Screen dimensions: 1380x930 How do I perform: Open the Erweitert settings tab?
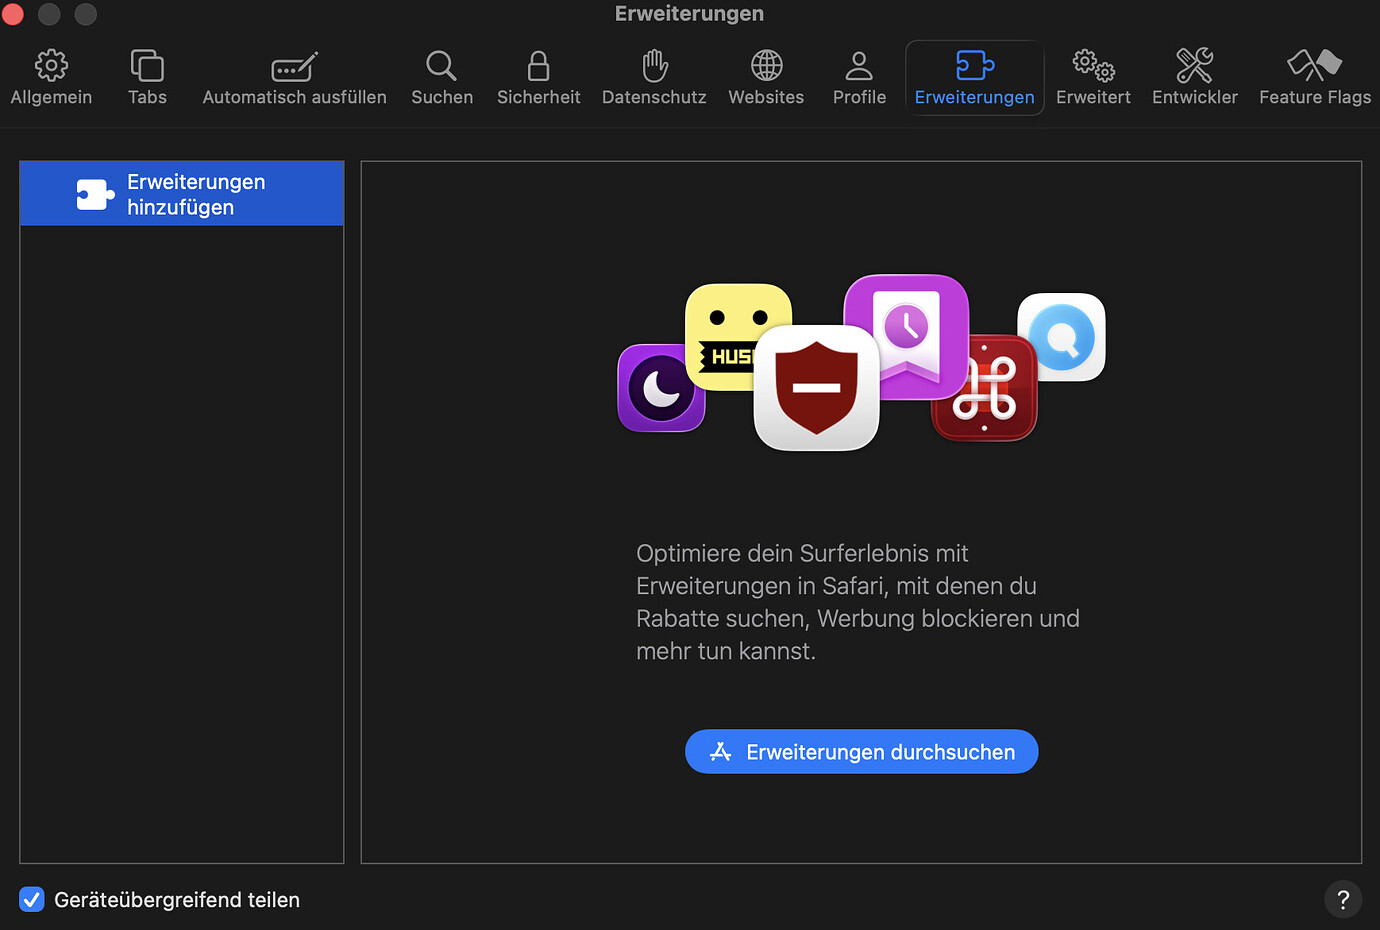point(1093,77)
